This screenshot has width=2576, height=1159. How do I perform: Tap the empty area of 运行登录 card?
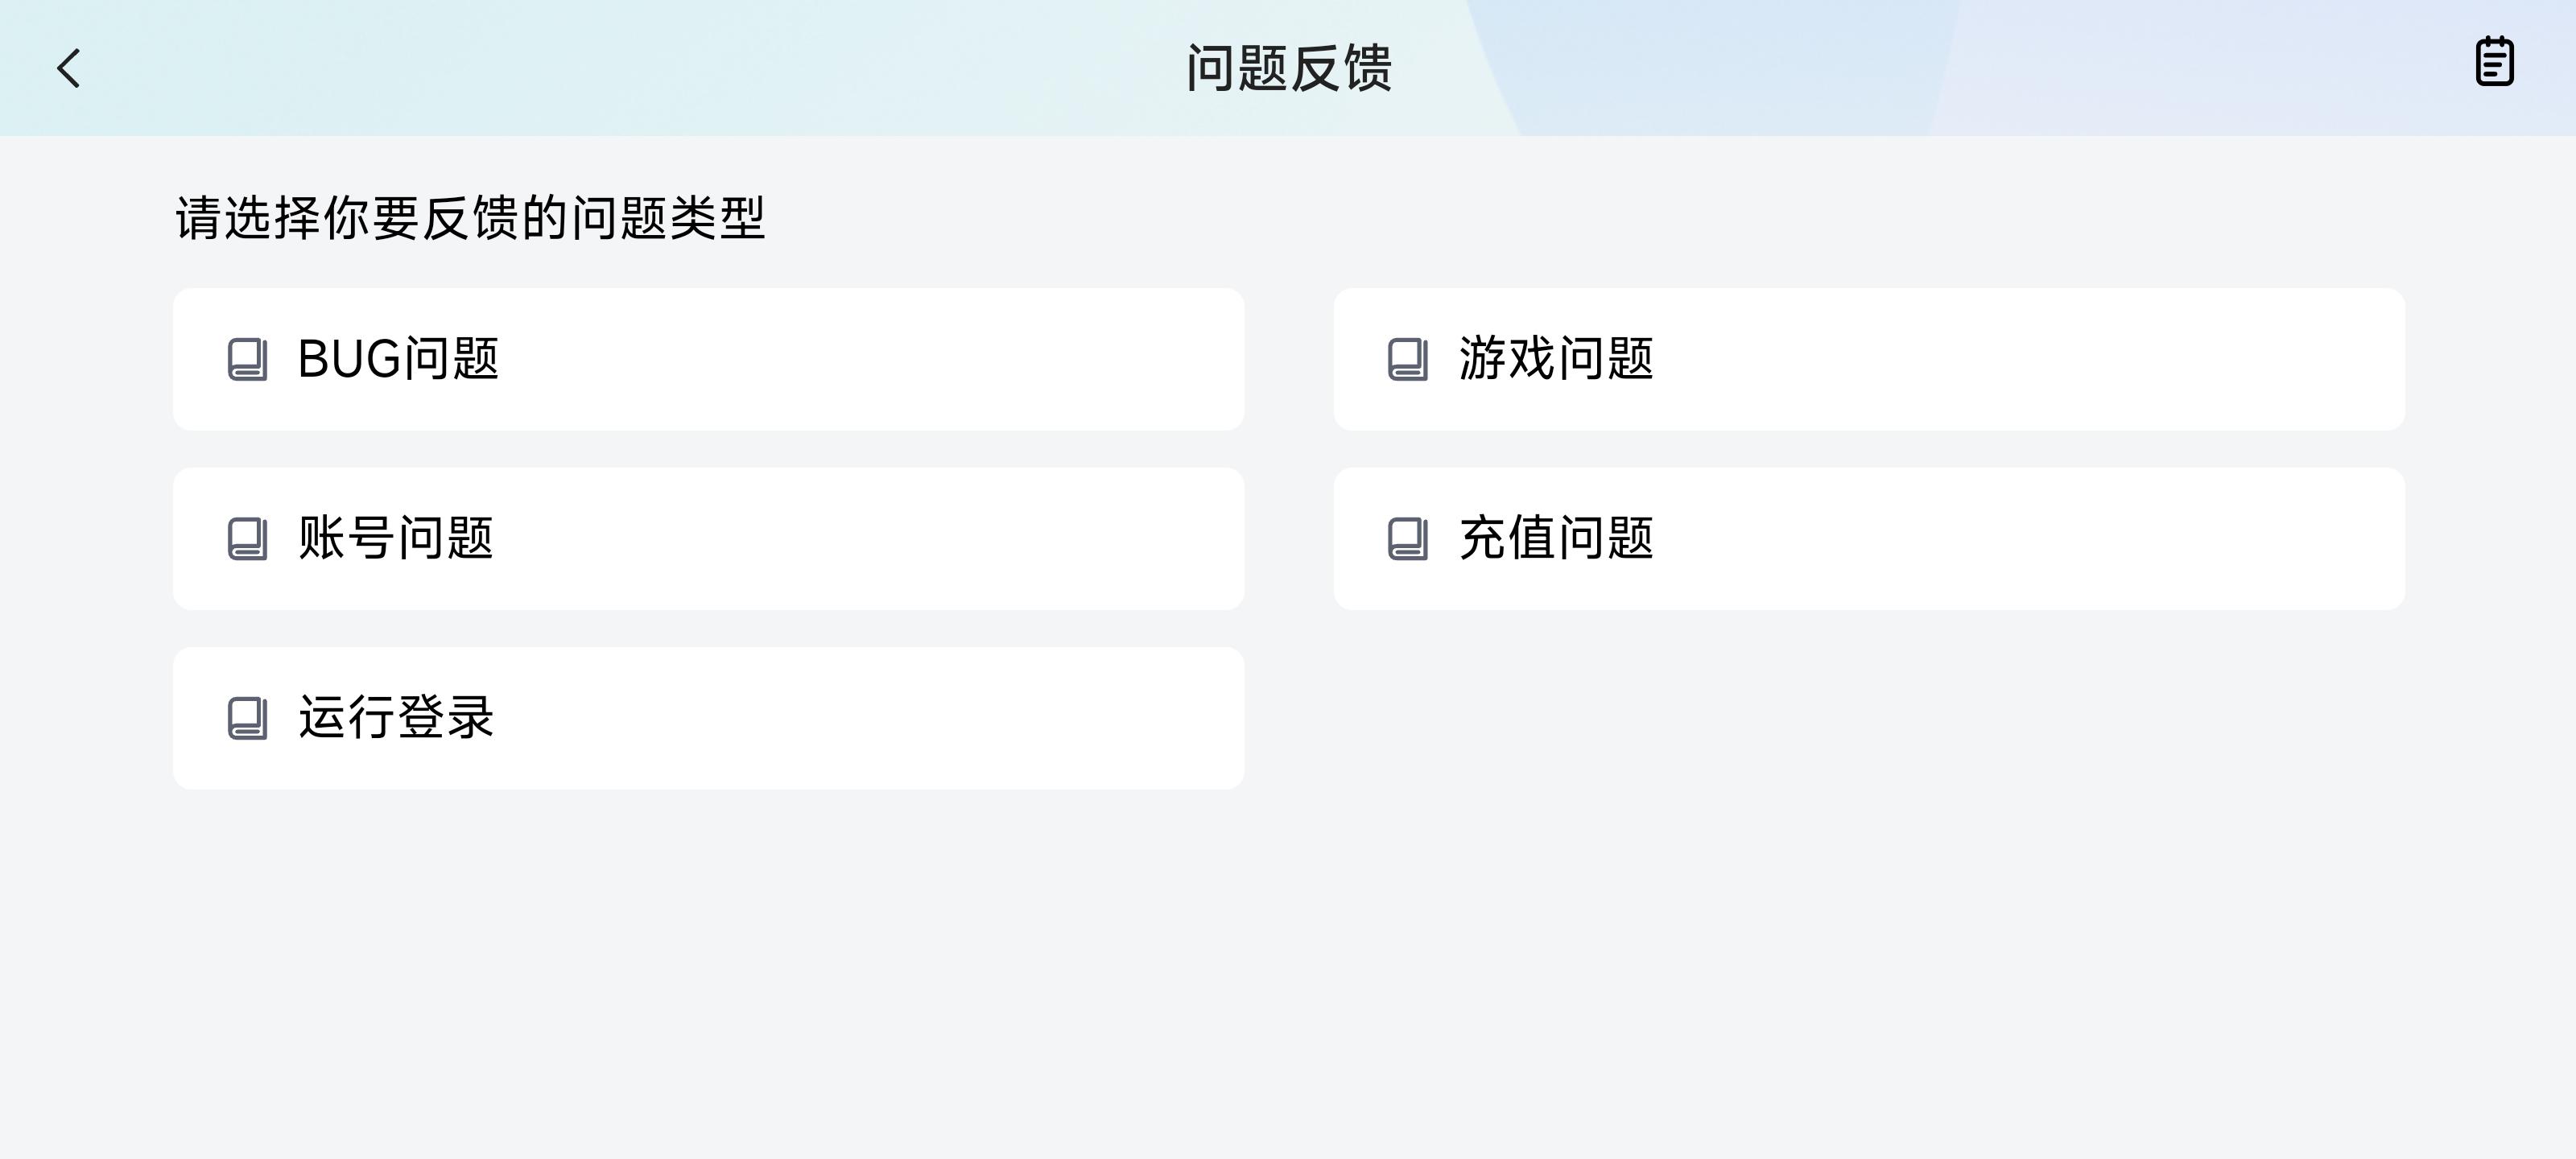(x=870, y=718)
